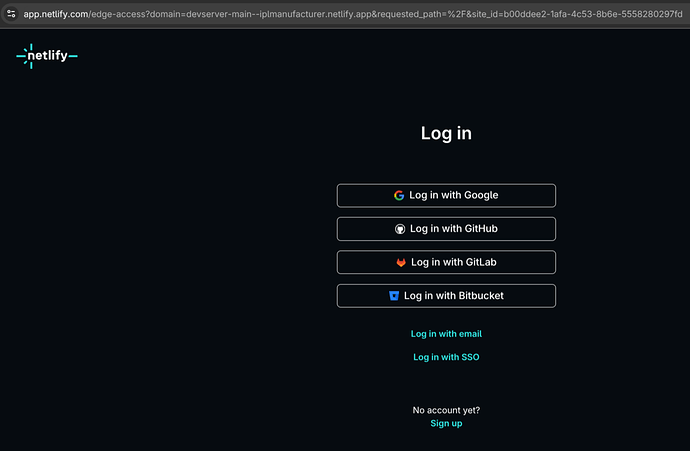The width and height of the screenshot is (690, 451).
Task: Log in with Bitbucket
Action: click(446, 296)
